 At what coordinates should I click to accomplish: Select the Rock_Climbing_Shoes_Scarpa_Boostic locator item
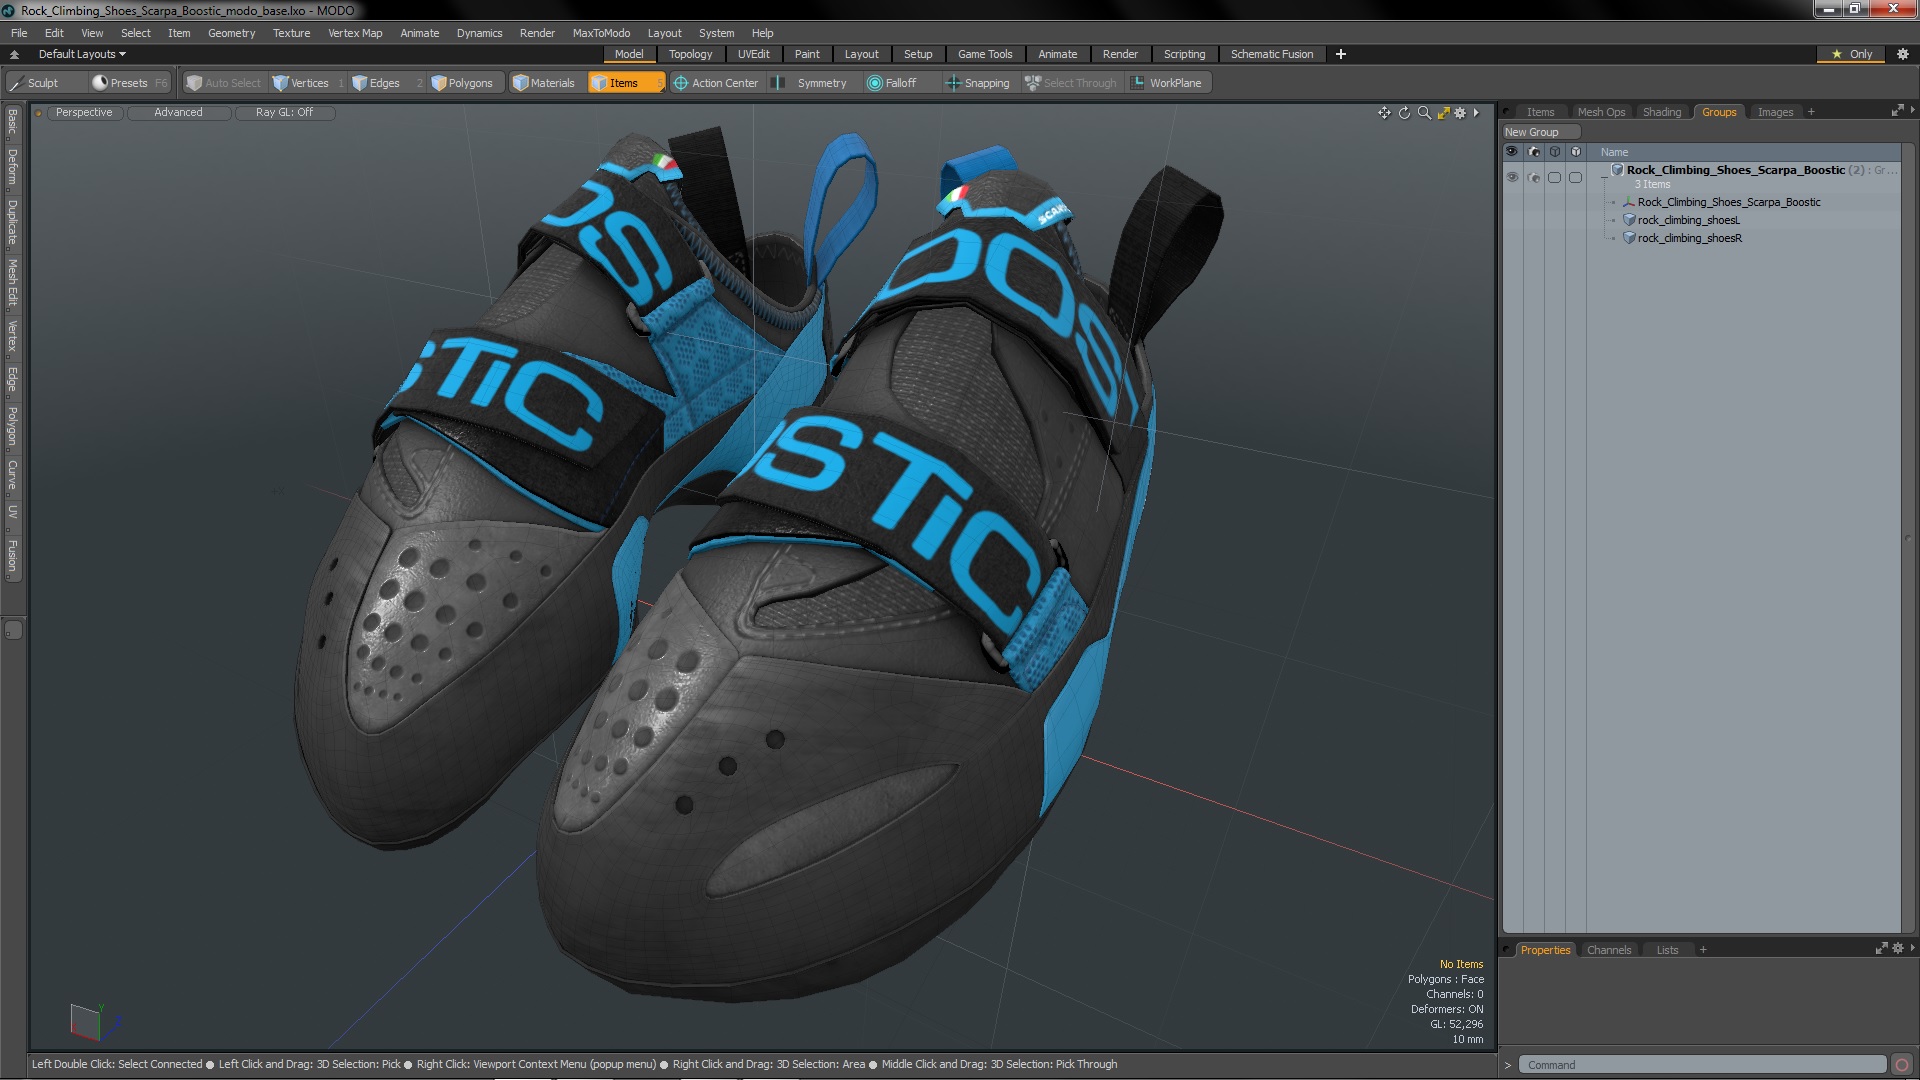click(1728, 202)
